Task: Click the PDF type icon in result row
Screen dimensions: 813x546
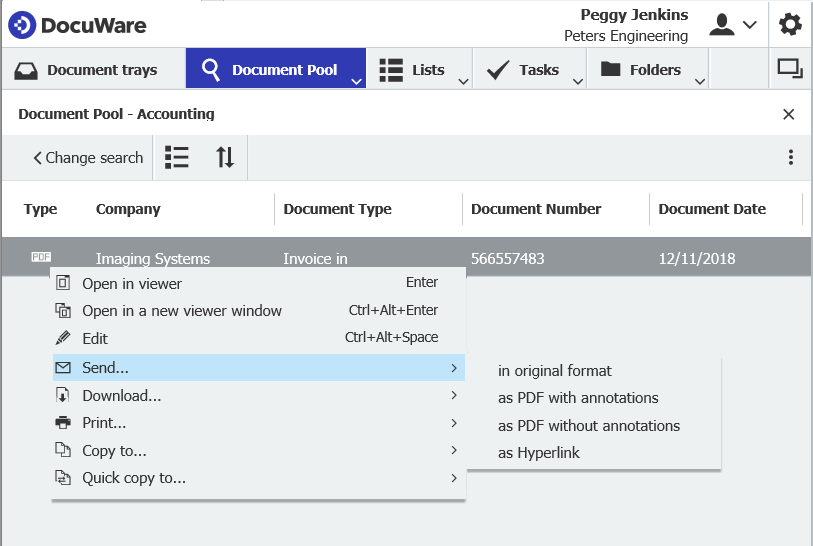Action: click(41, 258)
